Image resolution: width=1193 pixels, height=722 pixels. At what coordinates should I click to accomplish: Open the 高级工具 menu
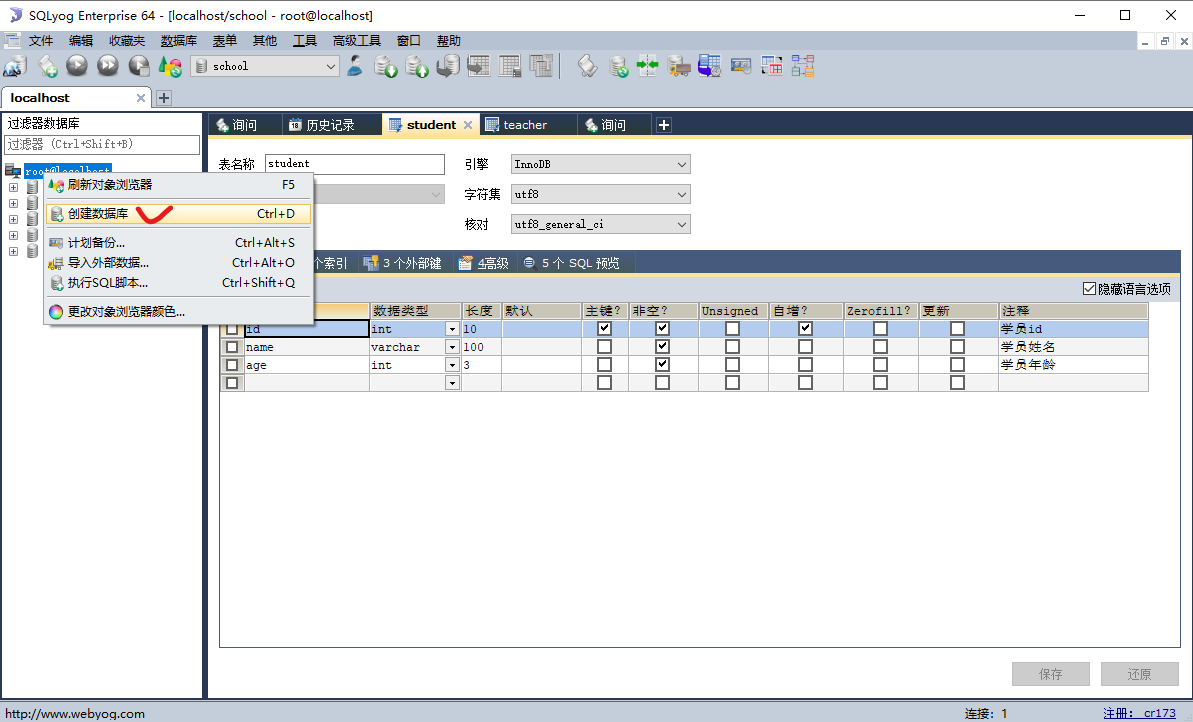tap(356, 40)
